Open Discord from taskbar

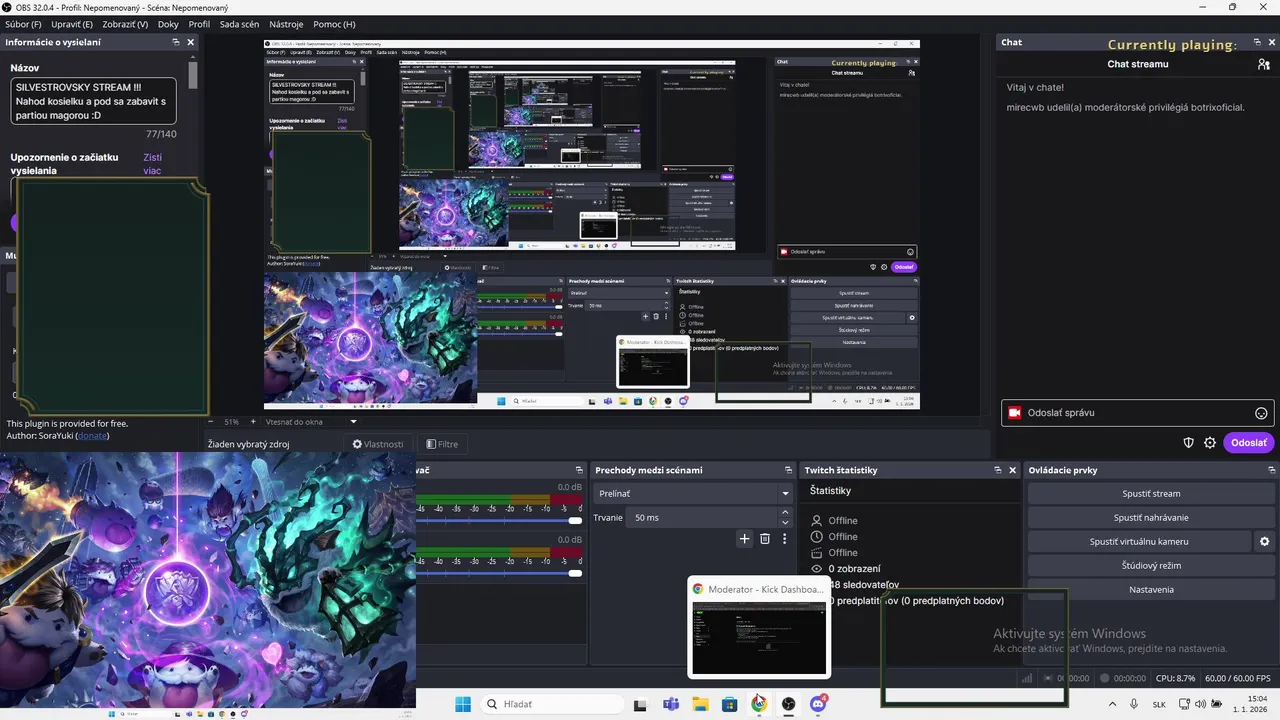819,704
